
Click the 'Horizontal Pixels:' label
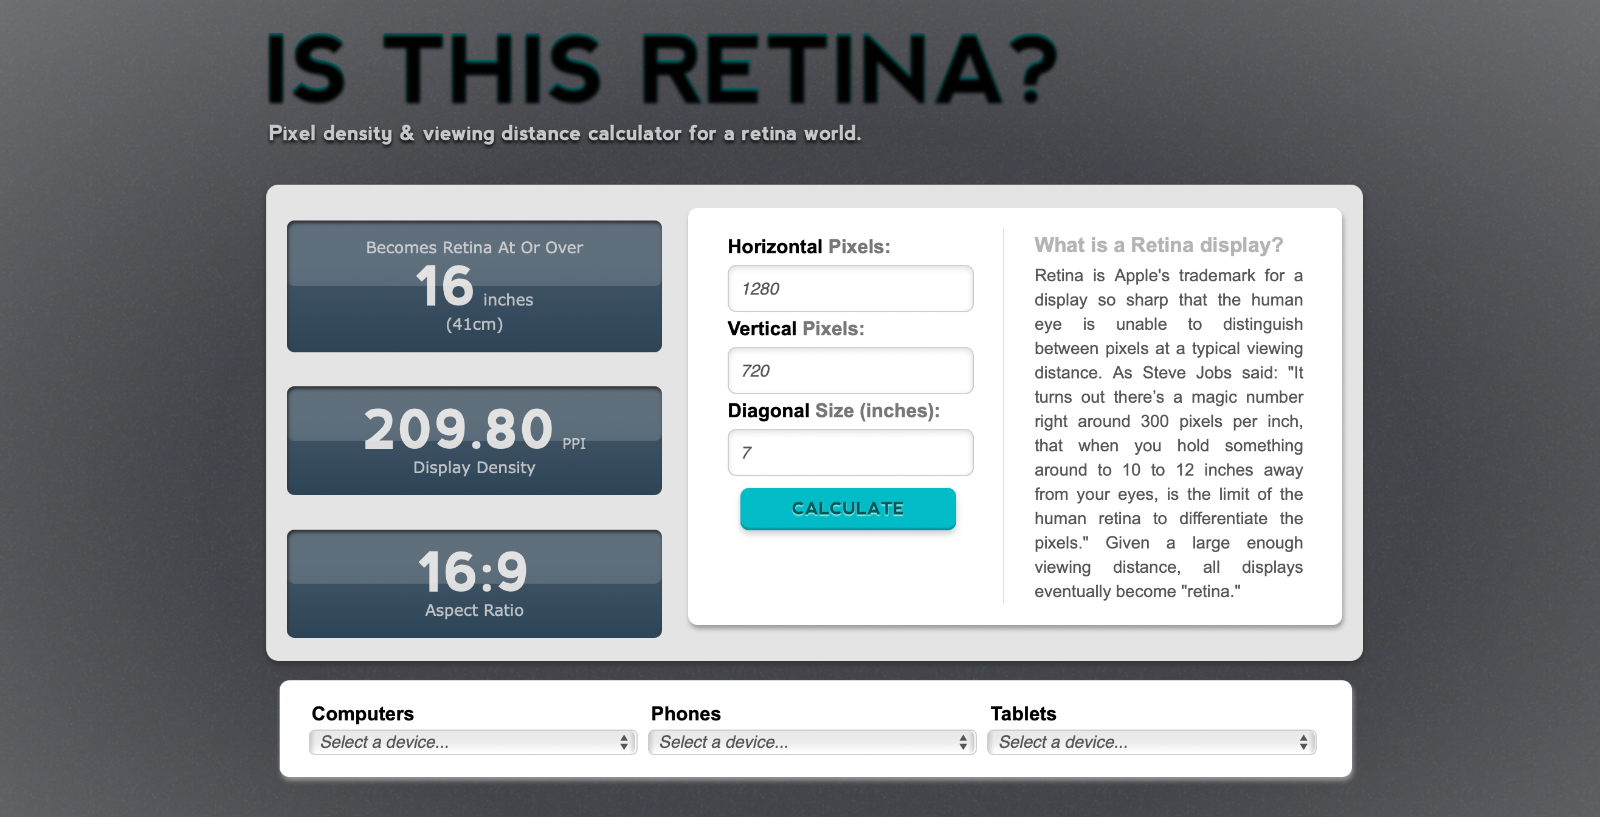[x=809, y=247]
